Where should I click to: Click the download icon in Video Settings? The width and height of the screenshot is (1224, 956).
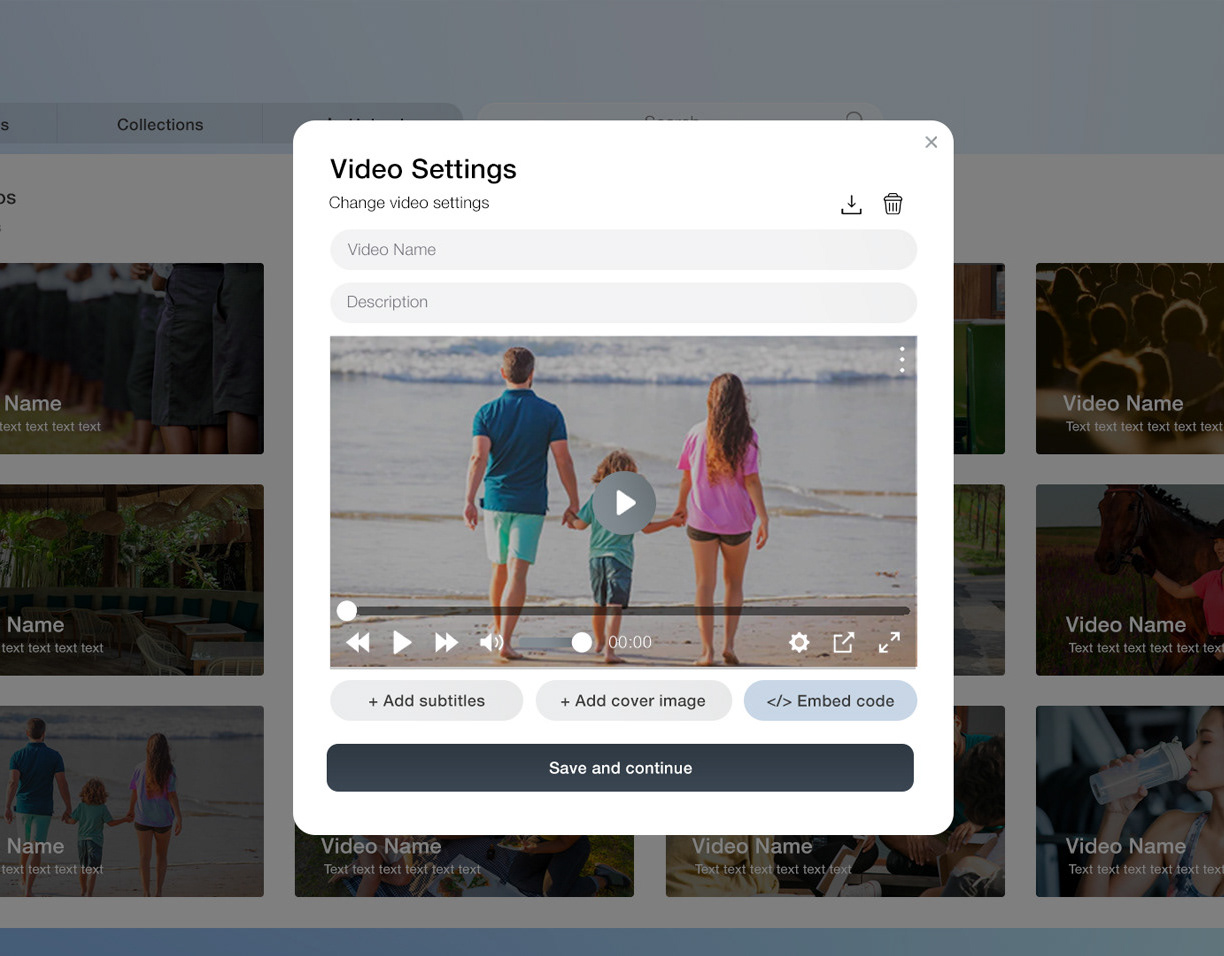[851, 204]
